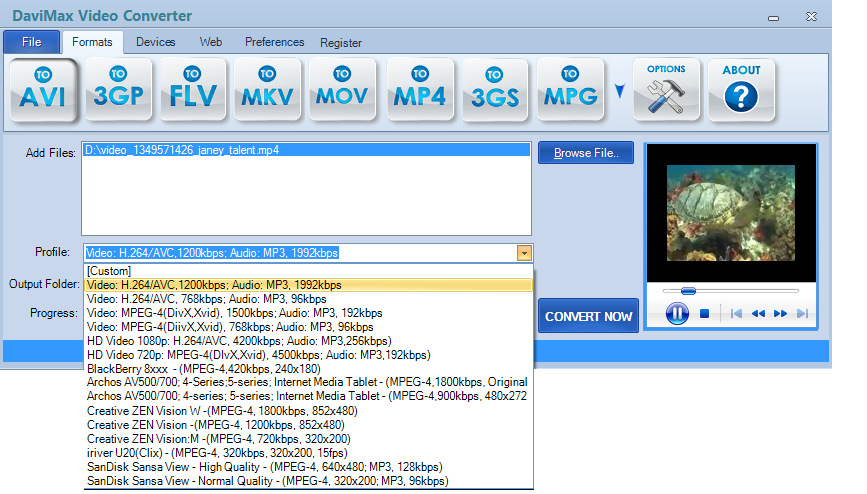
Task: Collapse the Profile dropdown arrow
Action: [x=524, y=253]
